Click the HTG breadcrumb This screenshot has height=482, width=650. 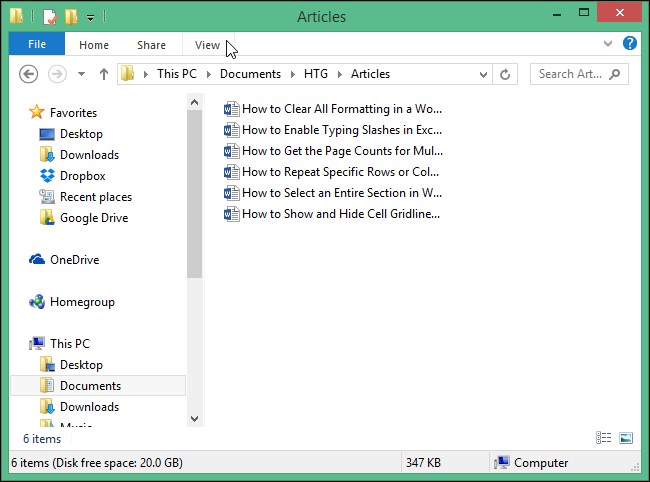click(316, 74)
